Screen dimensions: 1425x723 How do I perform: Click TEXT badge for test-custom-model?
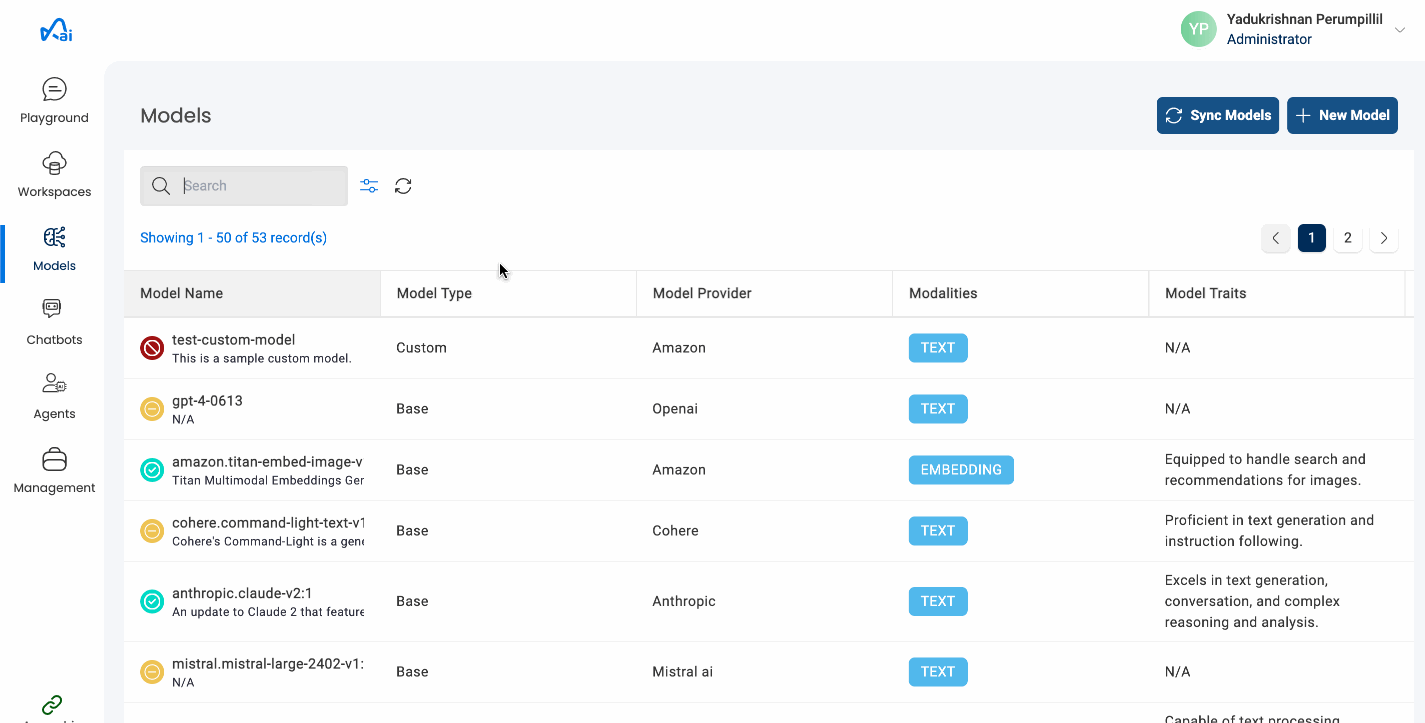click(938, 348)
